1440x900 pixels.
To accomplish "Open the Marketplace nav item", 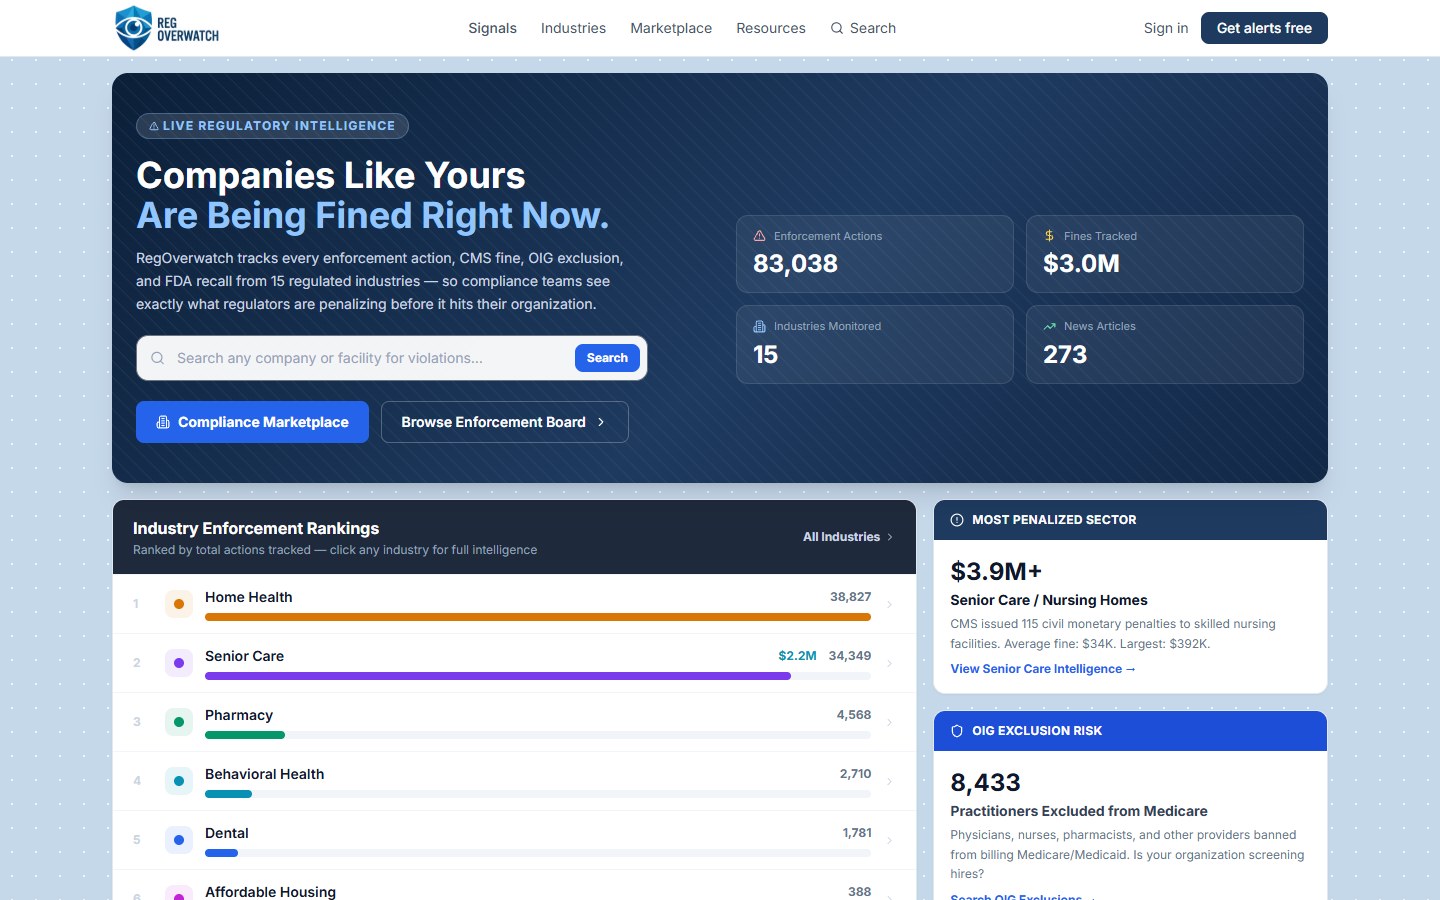I will 671,28.
